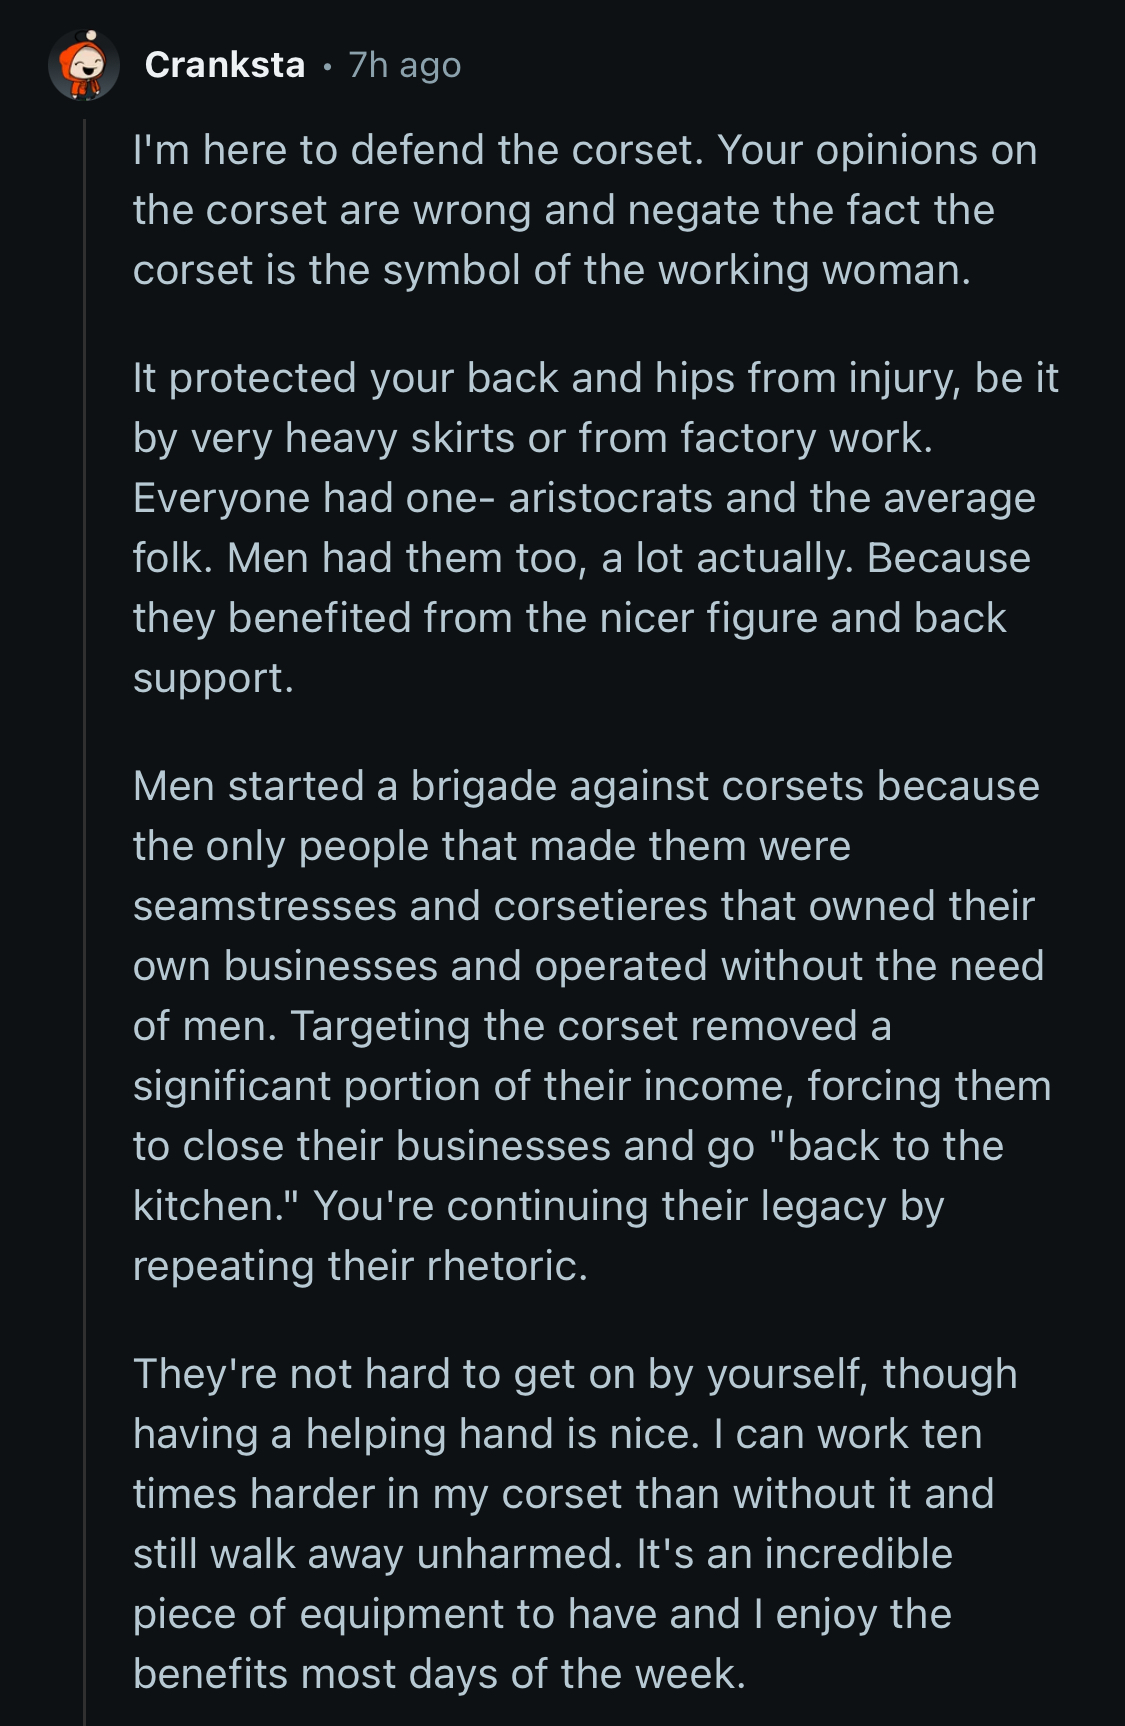Tap the paragraph starting They're not hard

click(x=575, y=1524)
